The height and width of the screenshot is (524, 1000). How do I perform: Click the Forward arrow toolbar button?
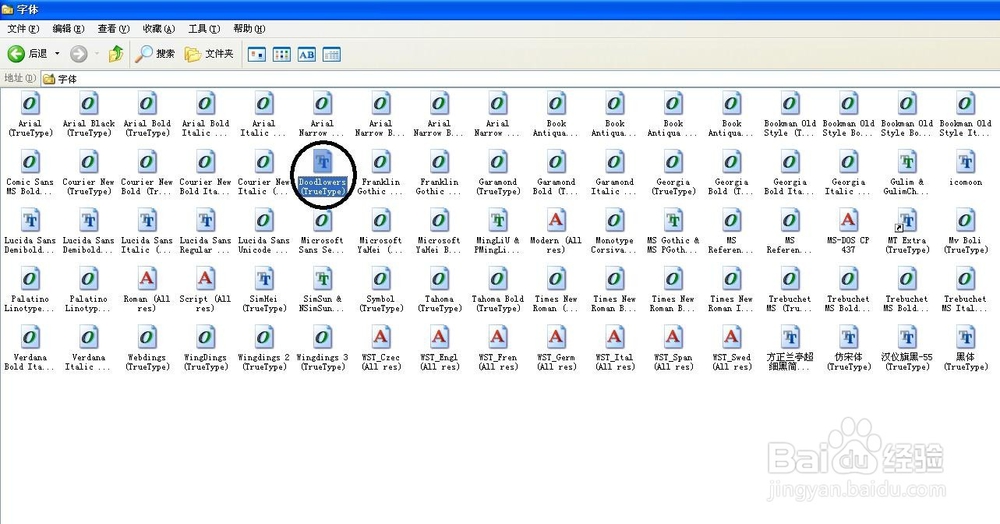(78, 54)
